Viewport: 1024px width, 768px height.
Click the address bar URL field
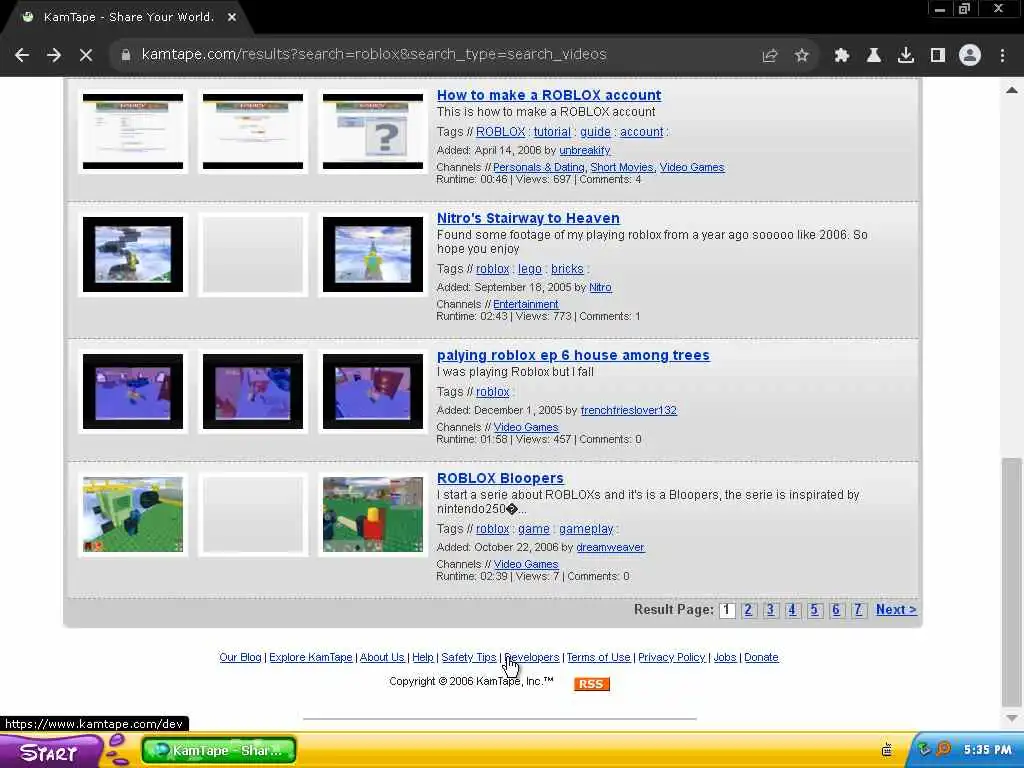374,54
